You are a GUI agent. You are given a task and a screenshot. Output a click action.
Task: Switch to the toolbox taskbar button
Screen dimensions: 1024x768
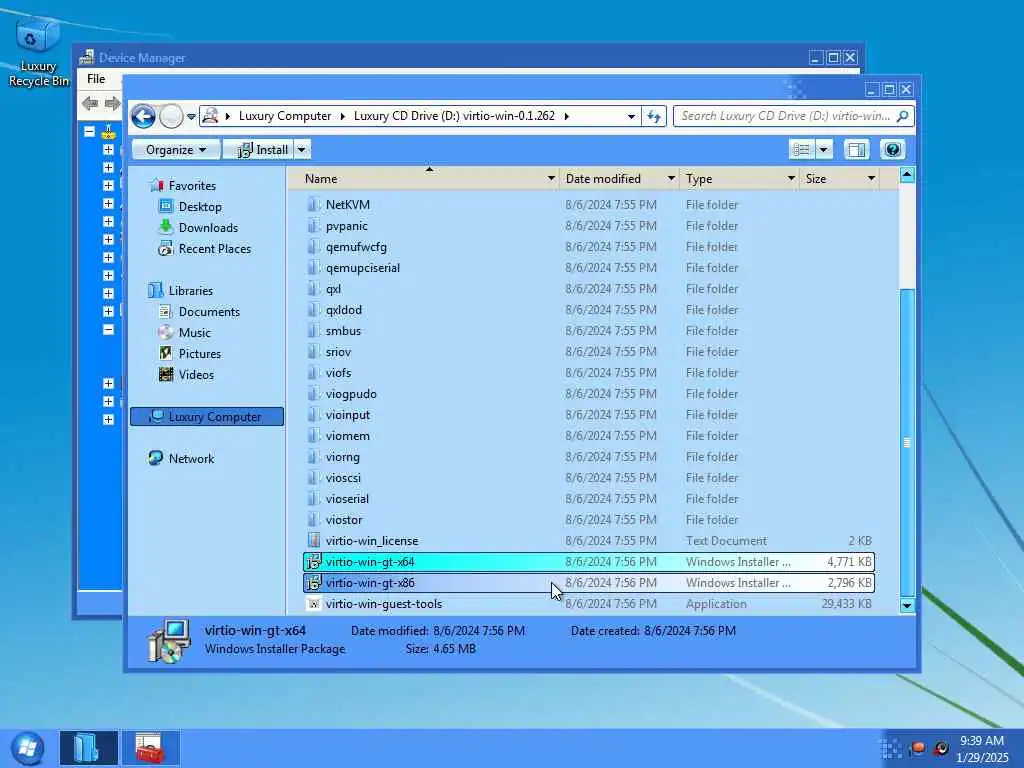[x=150, y=748]
